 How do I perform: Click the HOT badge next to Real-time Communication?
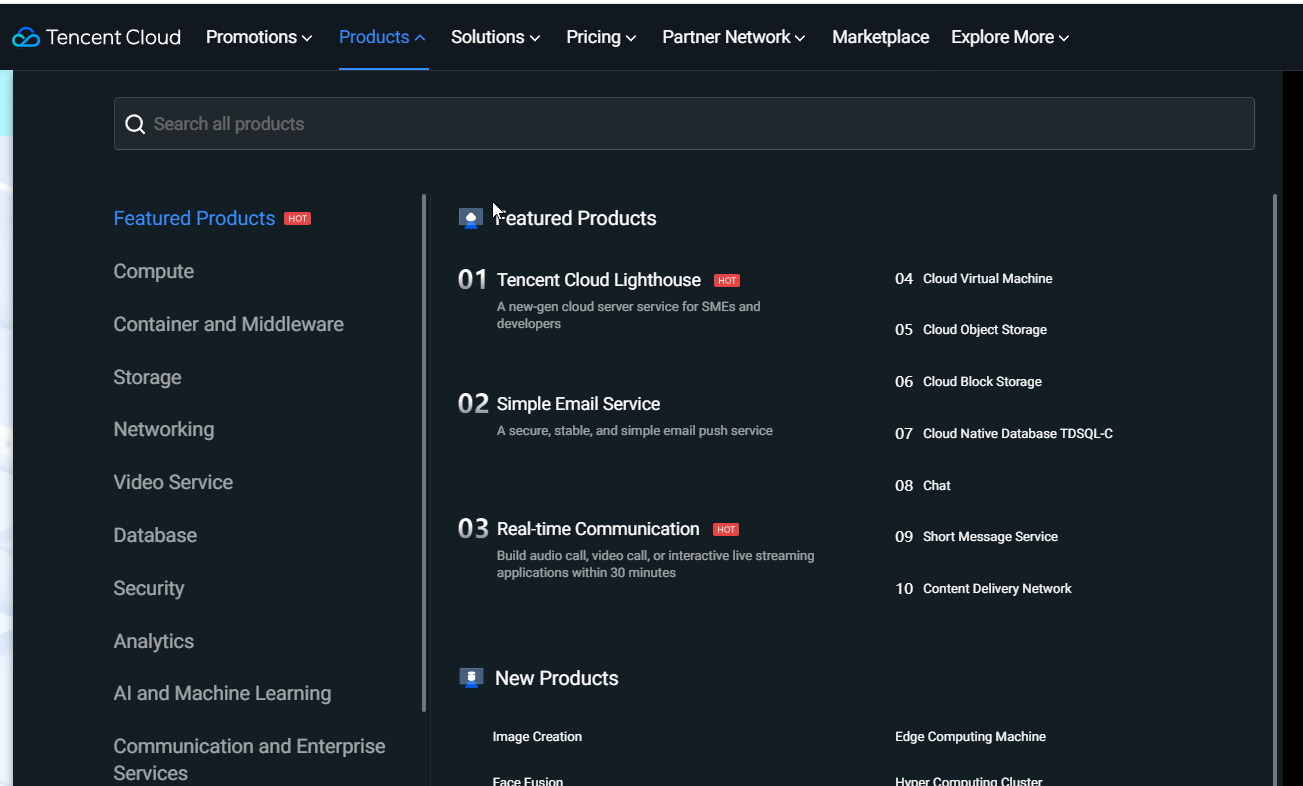(726, 529)
